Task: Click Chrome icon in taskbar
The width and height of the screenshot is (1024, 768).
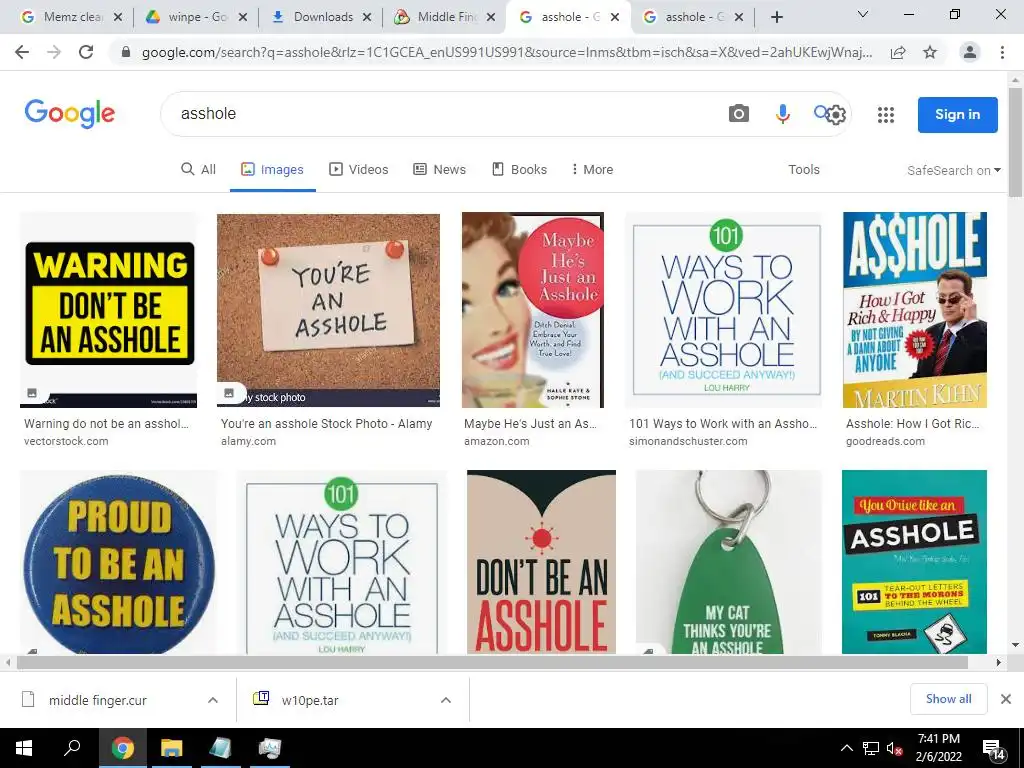Action: tap(122, 748)
